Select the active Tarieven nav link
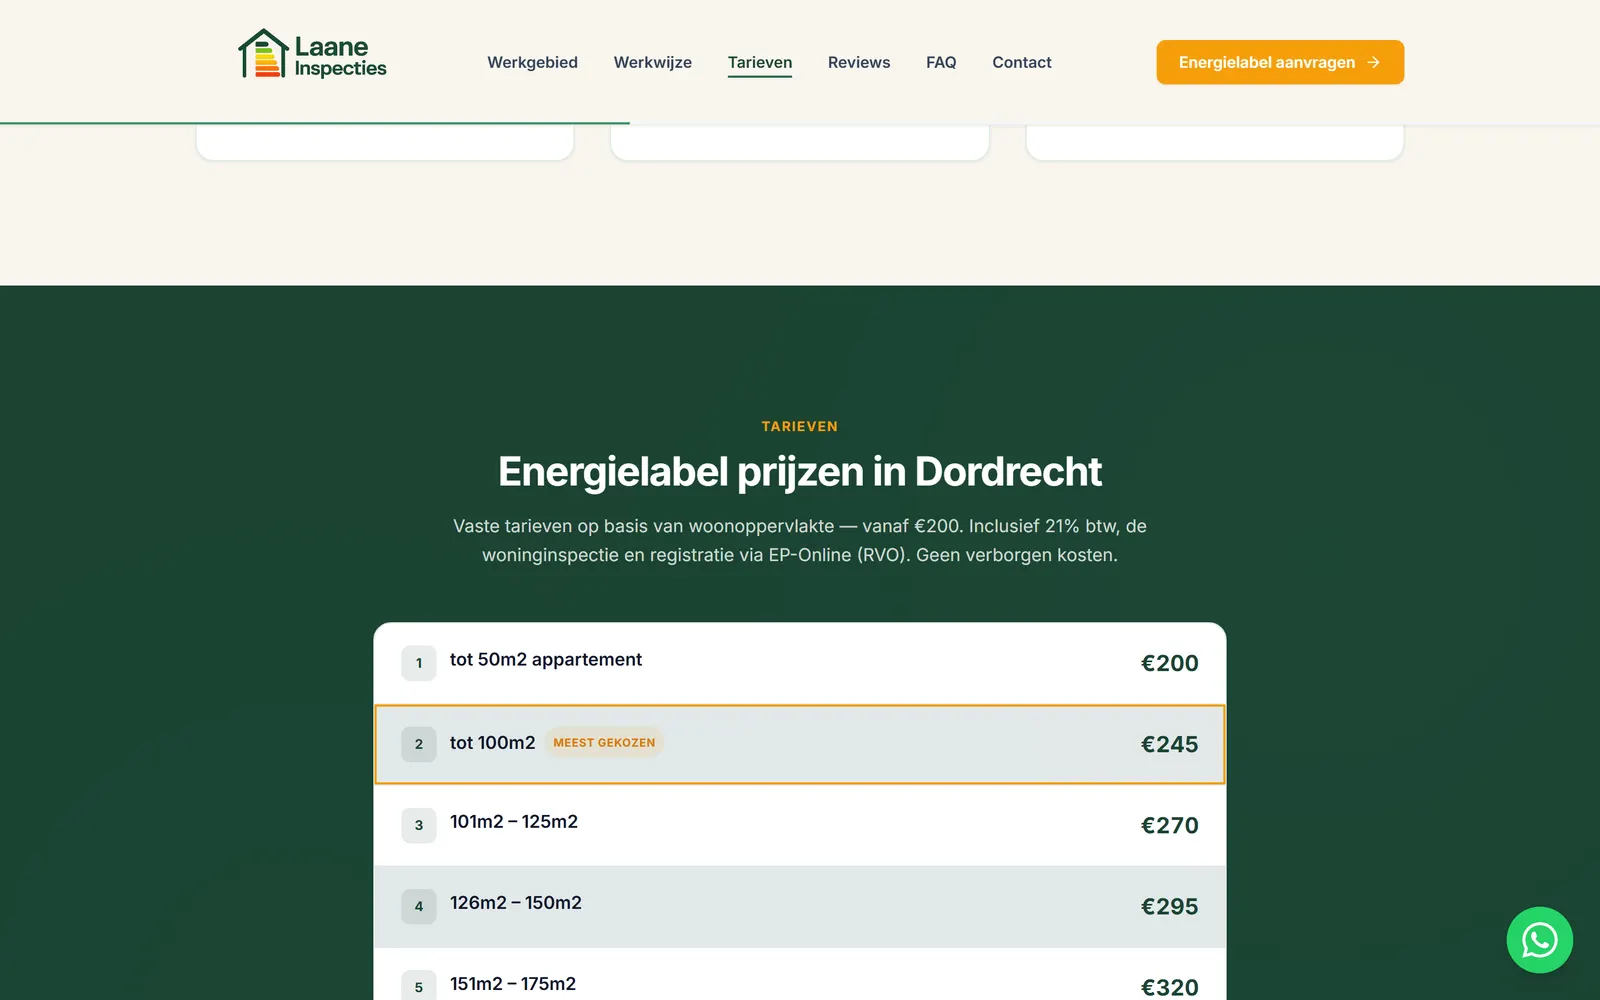This screenshot has height=1000, width=1600. (x=760, y=62)
